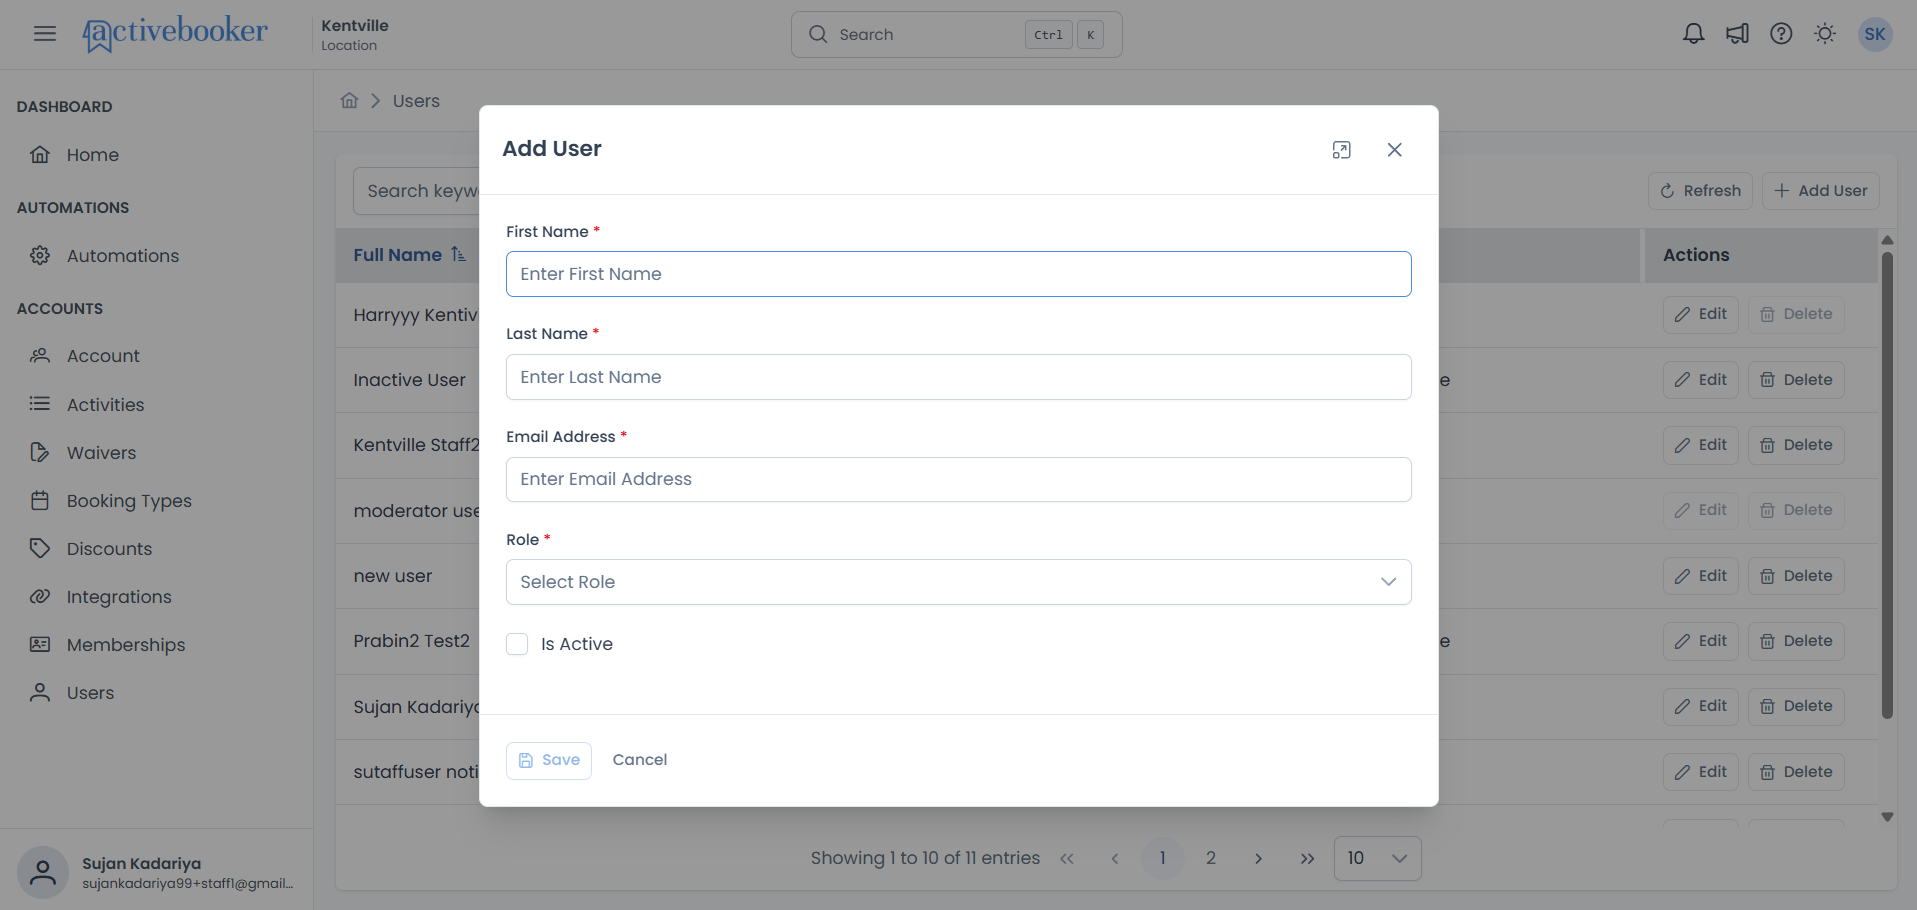Select page 2 in pagination
1917x910 pixels.
(x=1211, y=858)
